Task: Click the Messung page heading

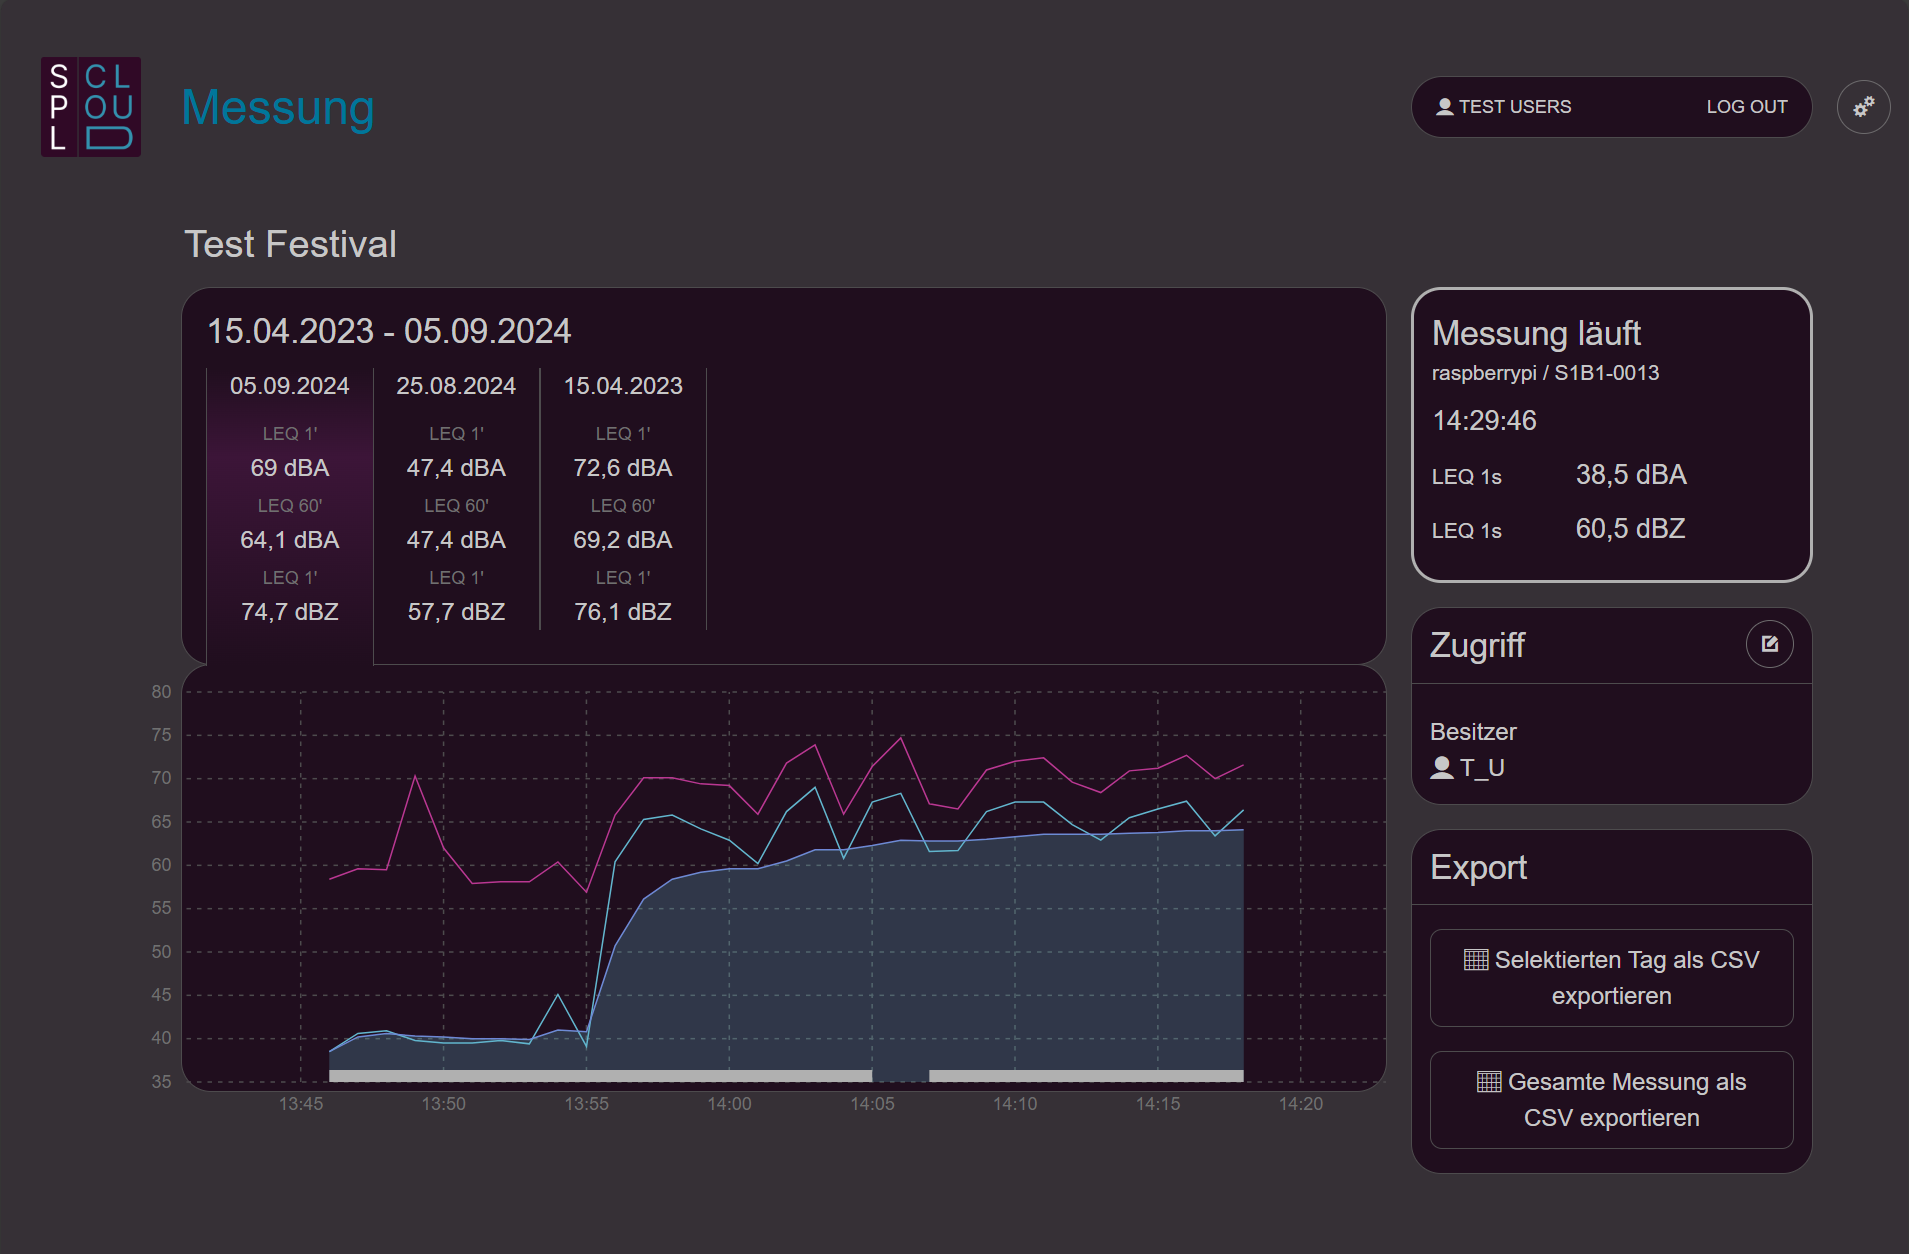Action: coord(278,107)
